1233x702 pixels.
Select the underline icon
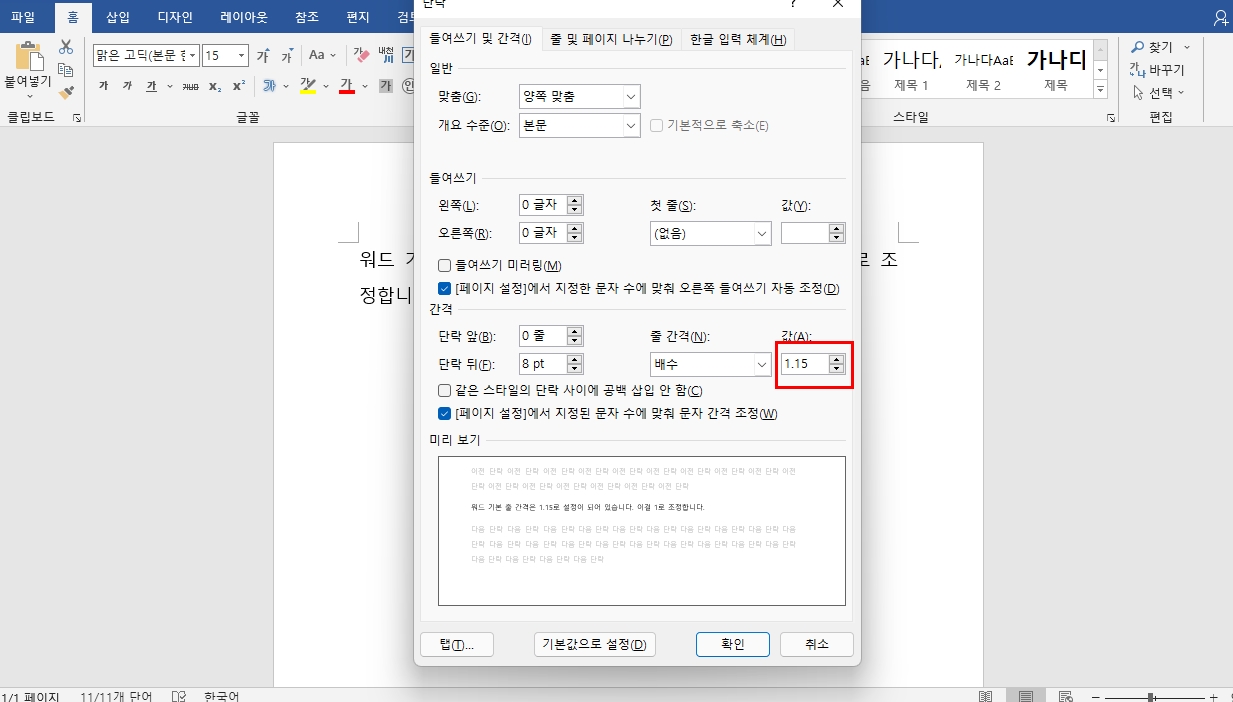pyautogui.click(x=152, y=87)
